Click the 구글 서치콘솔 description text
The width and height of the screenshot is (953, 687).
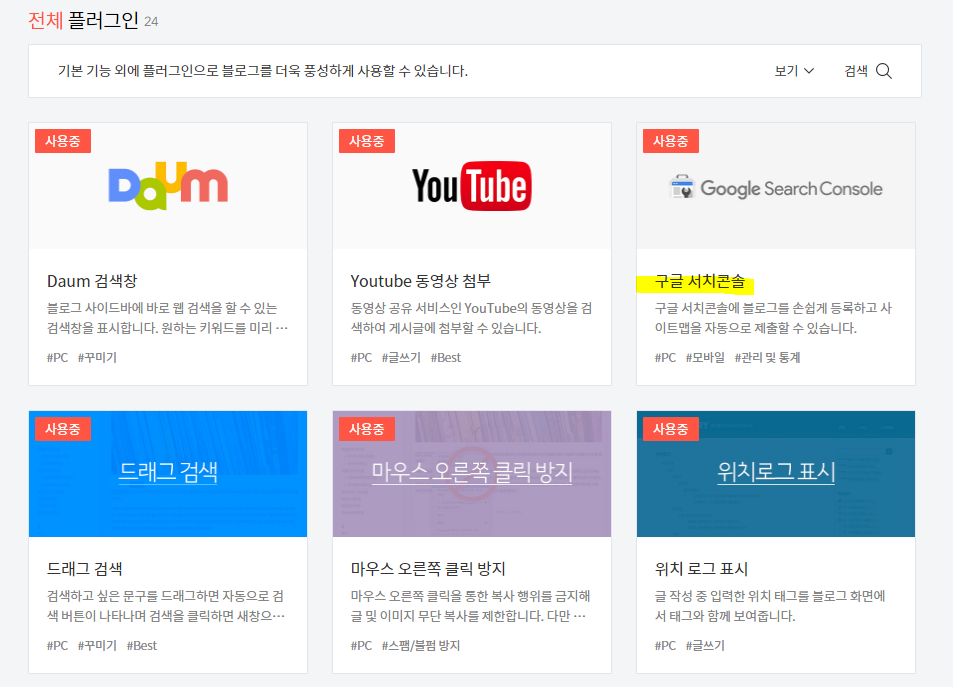pos(773,318)
